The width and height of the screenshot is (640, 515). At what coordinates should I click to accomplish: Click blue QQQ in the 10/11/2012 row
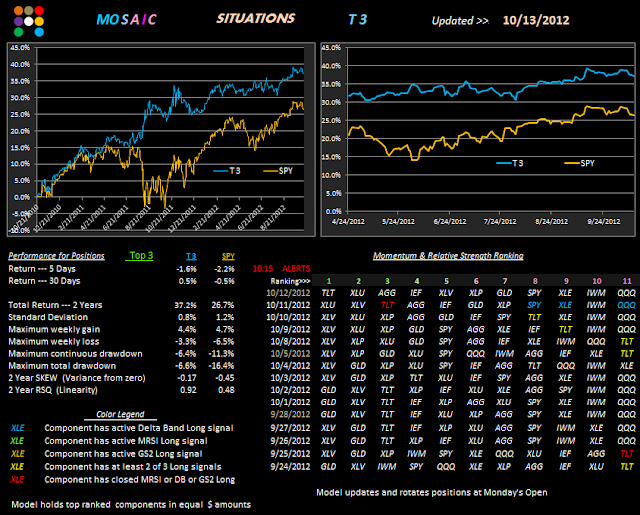627,305
